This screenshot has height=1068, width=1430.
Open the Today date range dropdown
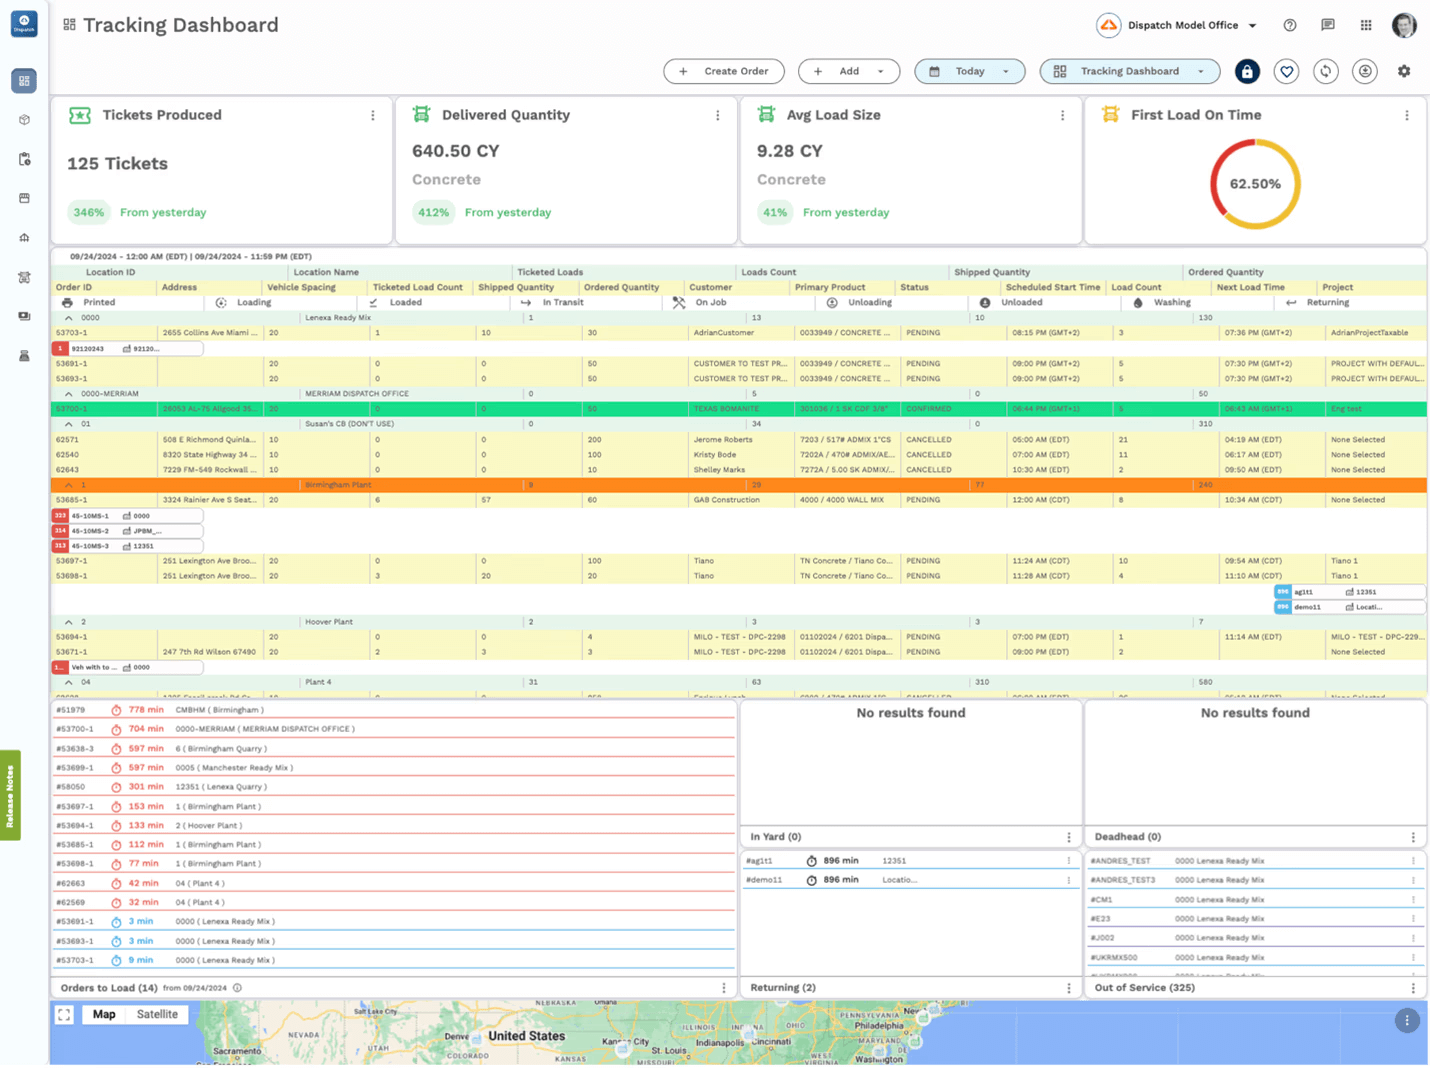tap(969, 71)
